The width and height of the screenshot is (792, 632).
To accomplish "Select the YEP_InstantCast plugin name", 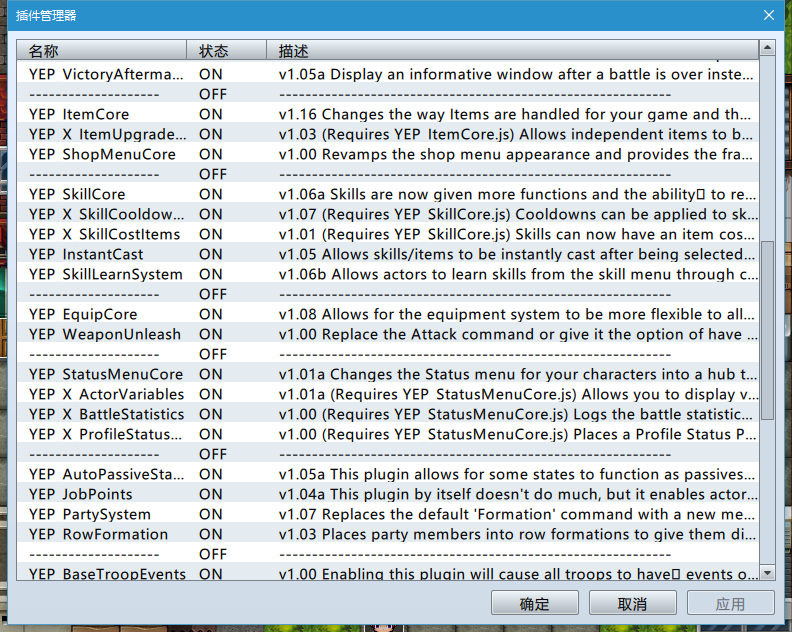I will pos(86,254).
